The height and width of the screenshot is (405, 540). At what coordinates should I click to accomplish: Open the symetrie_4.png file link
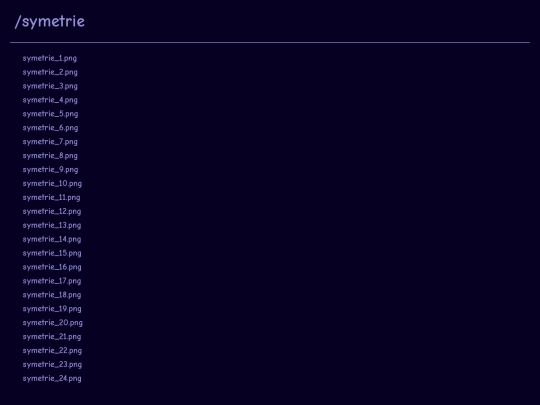point(50,100)
